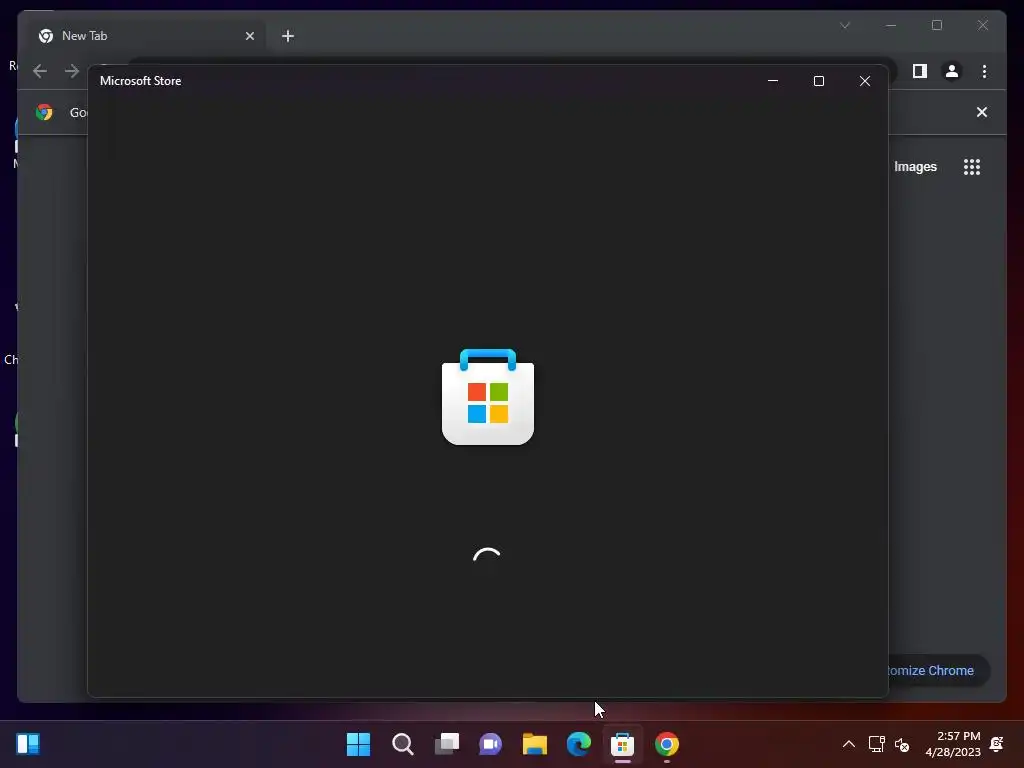The width and height of the screenshot is (1024, 768).
Task: Dismiss the Chrome info bar
Action: [x=982, y=112]
